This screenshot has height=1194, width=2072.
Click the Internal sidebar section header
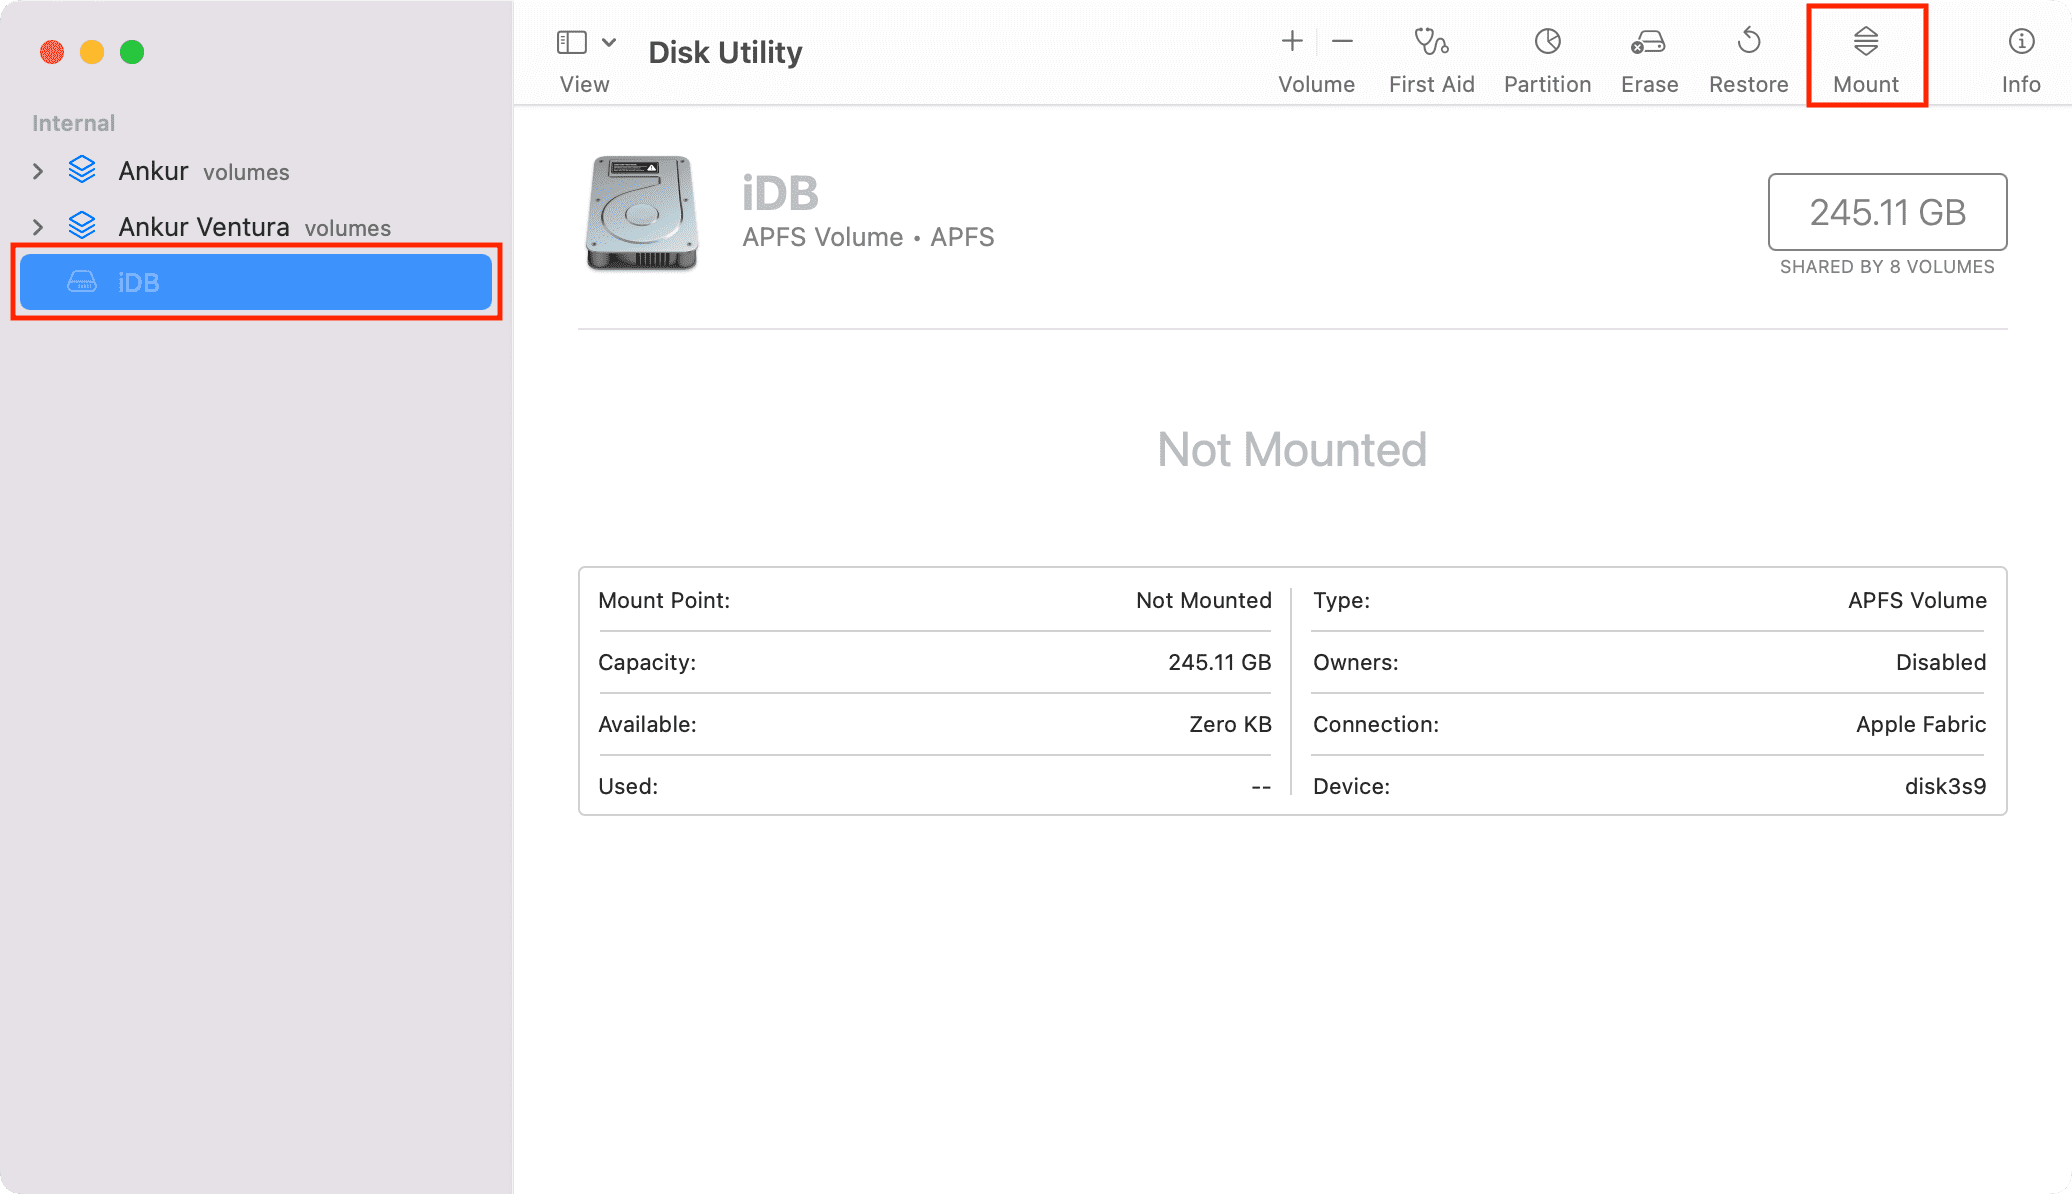coord(73,123)
